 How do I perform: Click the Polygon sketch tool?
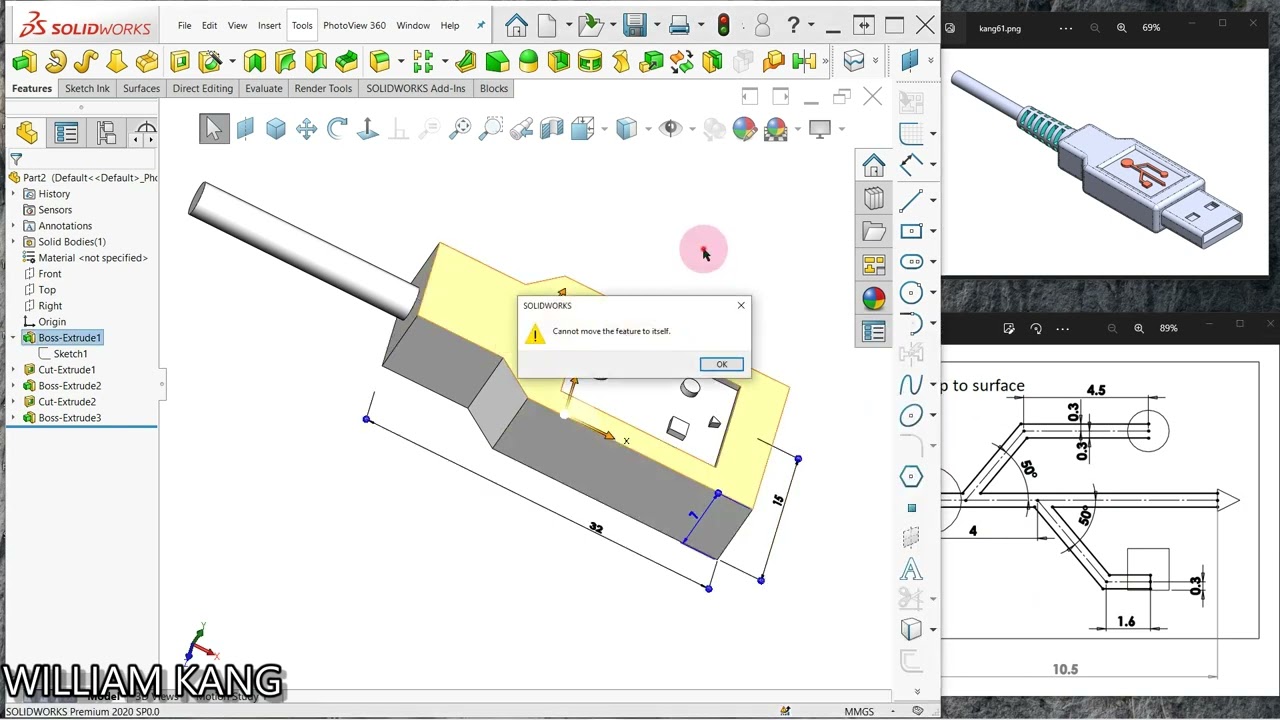(x=910, y=477)
